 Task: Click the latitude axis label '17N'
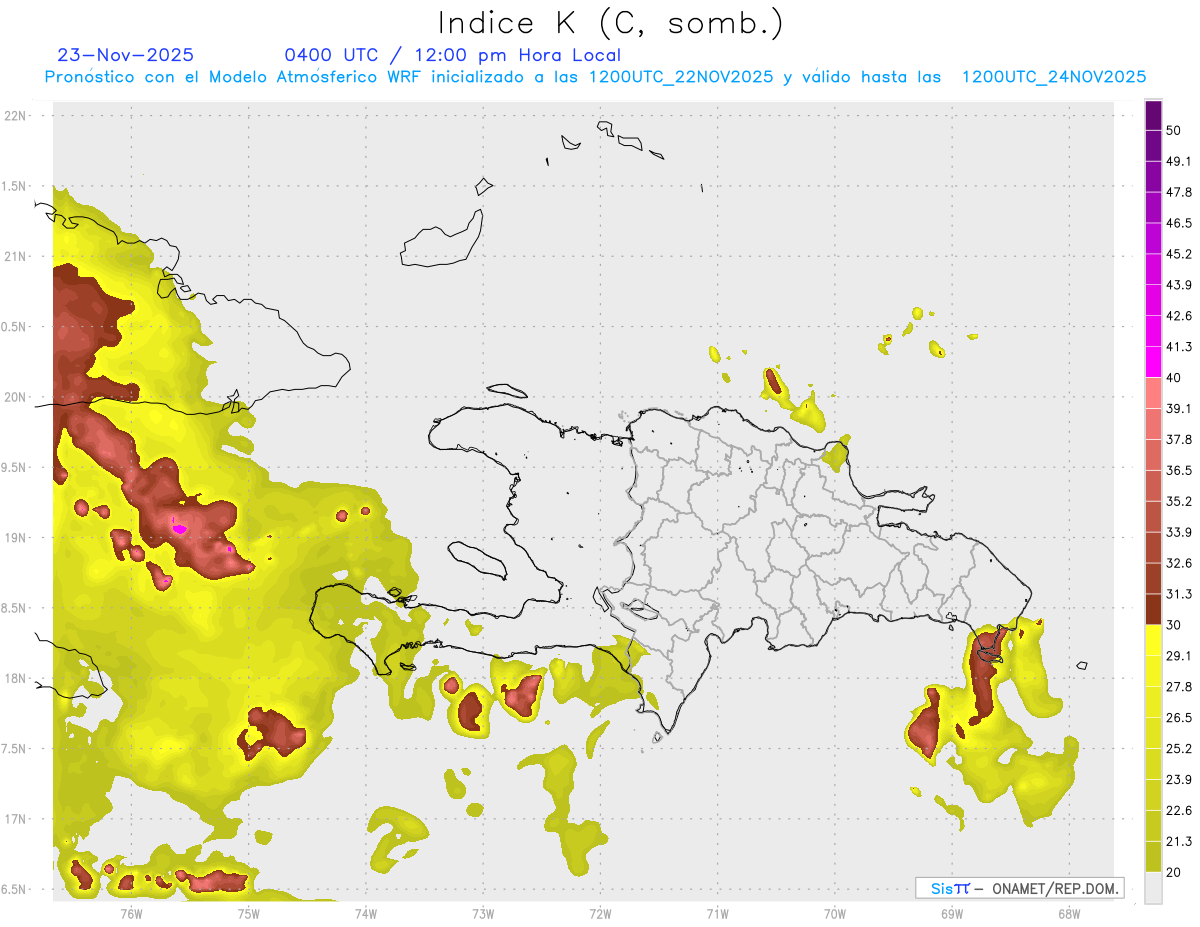[17, 820]
